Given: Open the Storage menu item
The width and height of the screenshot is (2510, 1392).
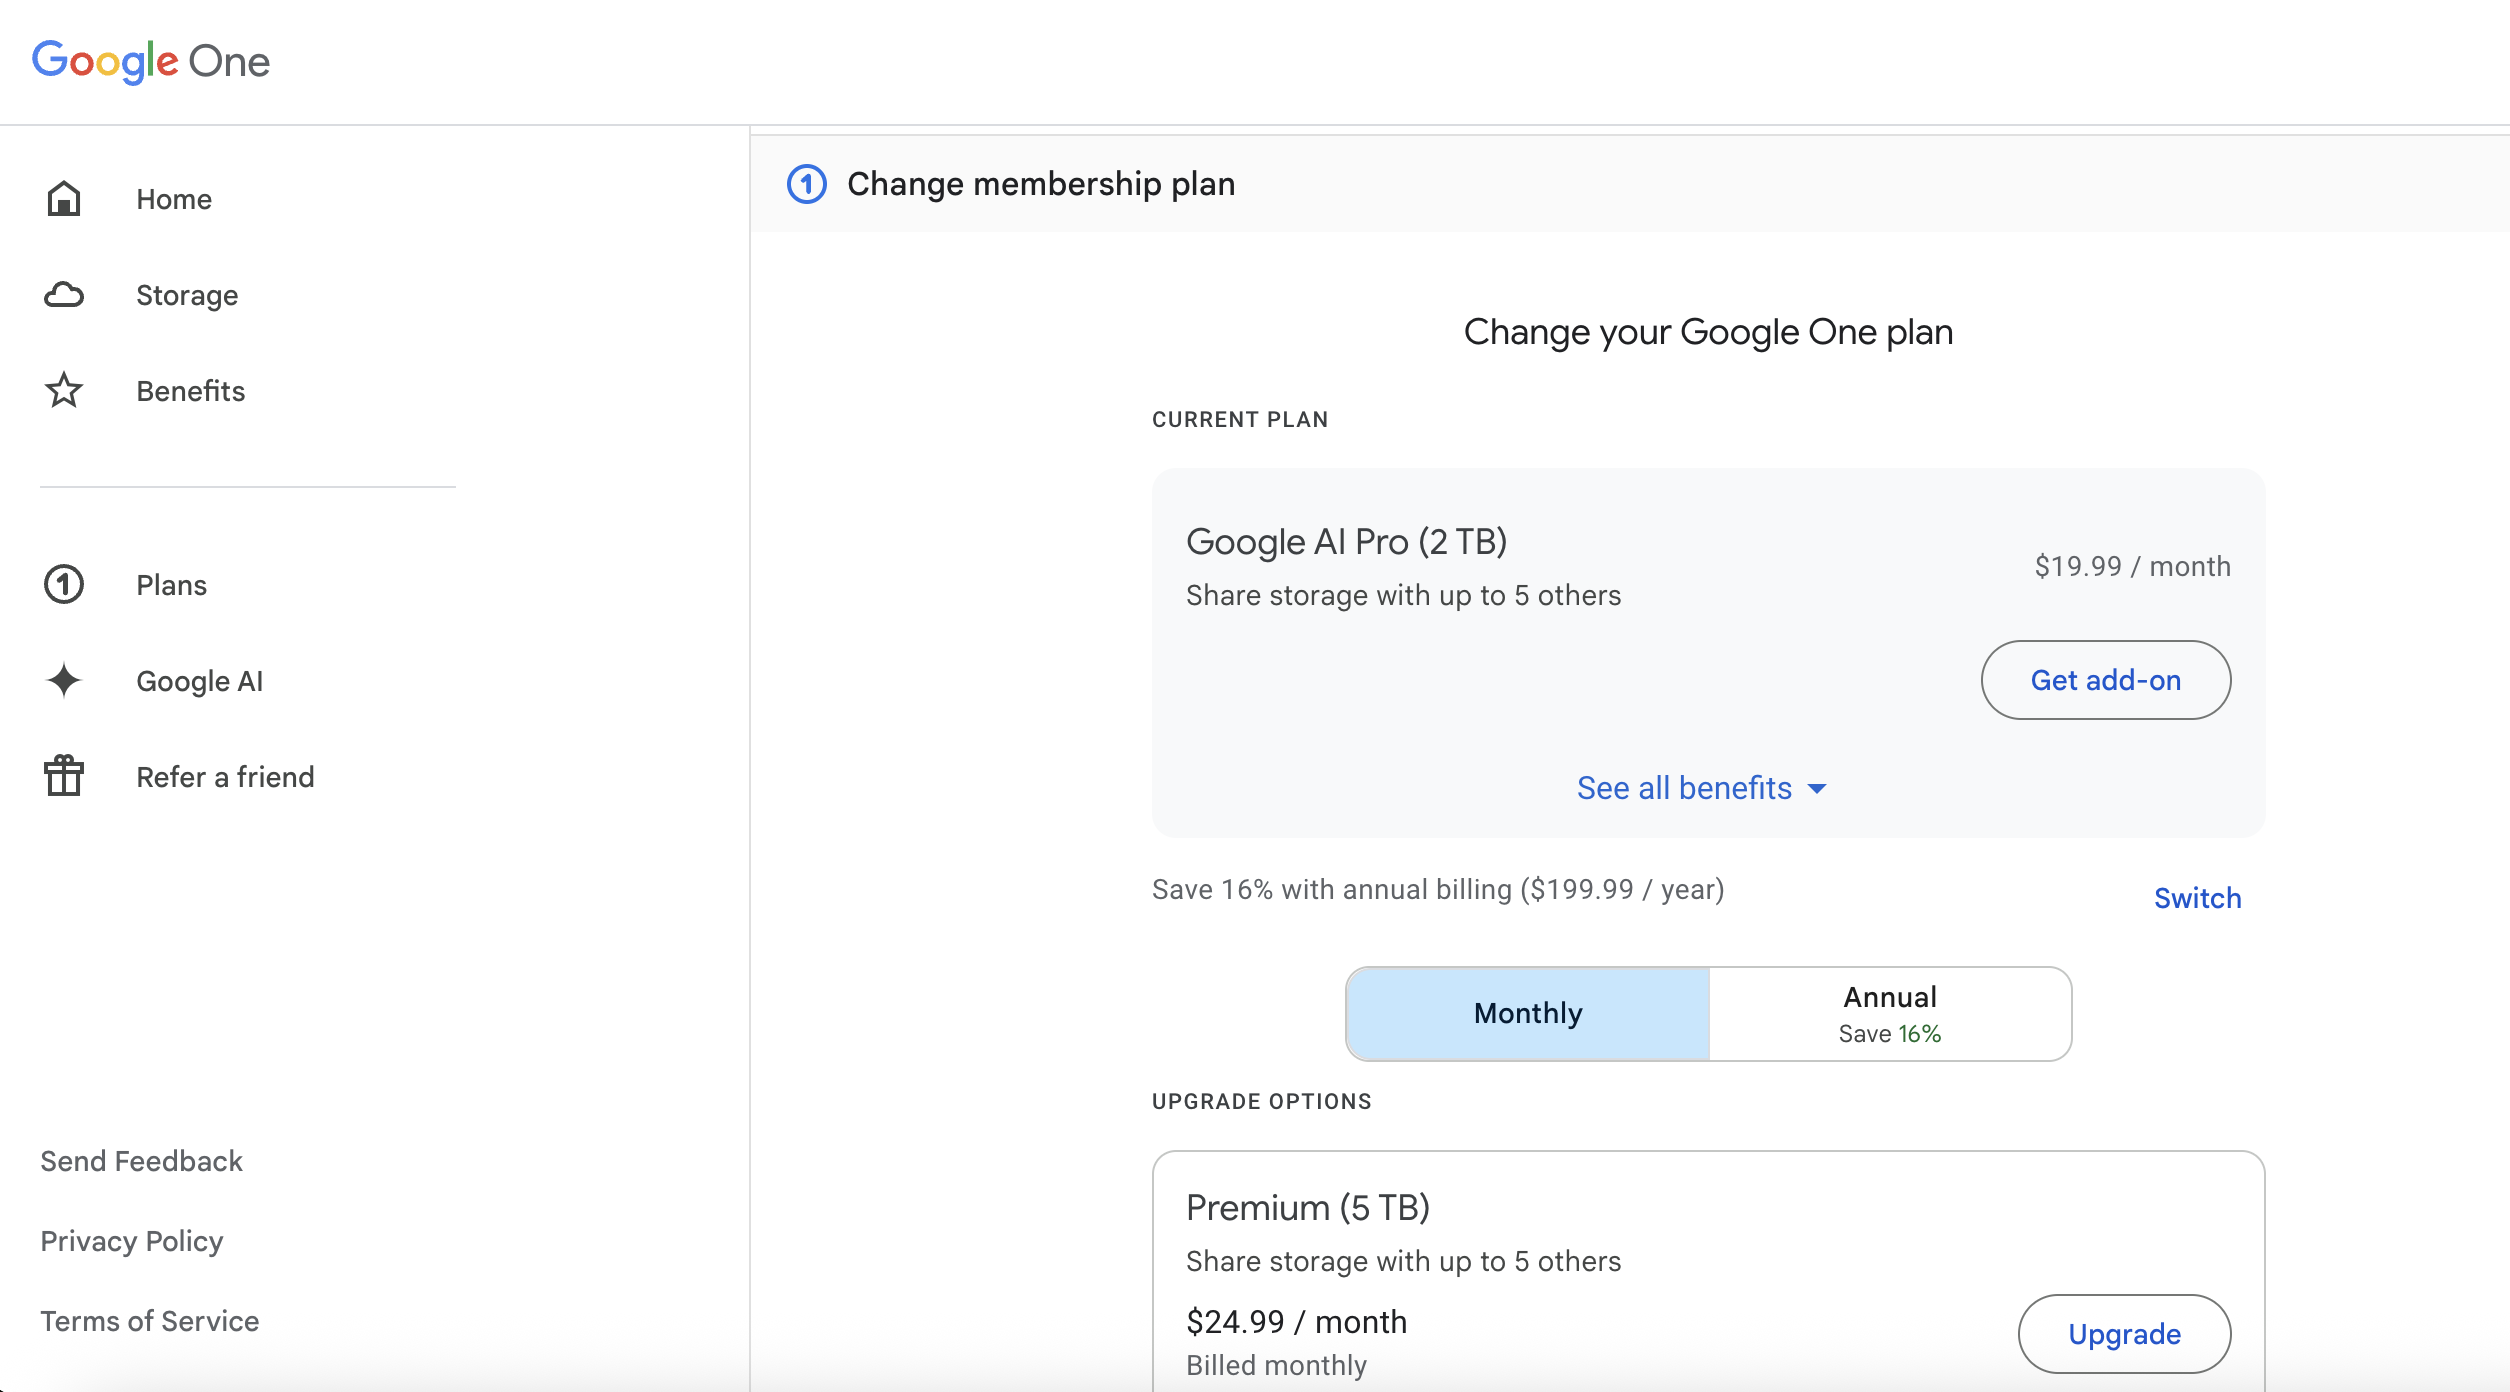Looking at the screenshot, I should click(x=187, y=295).
